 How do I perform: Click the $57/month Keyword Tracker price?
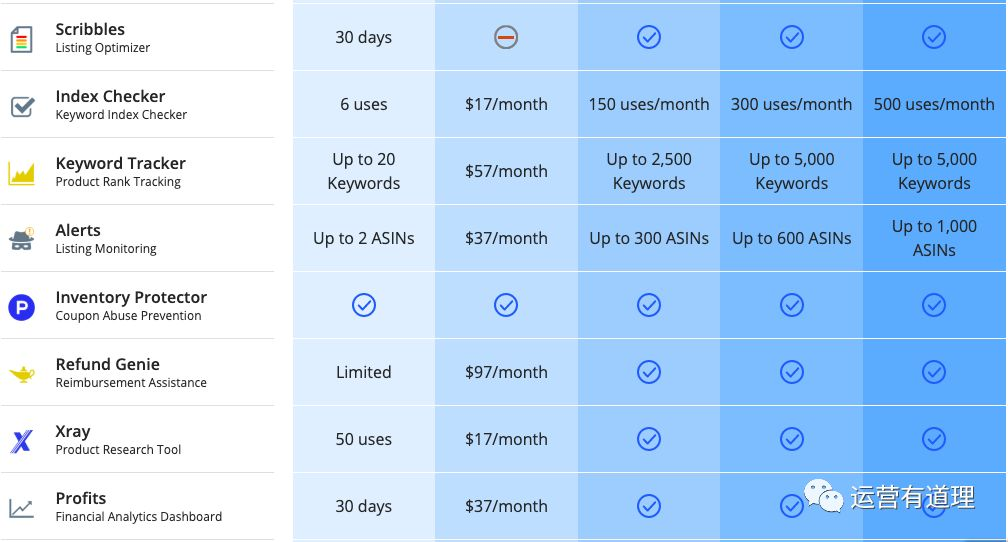point(506,171)
